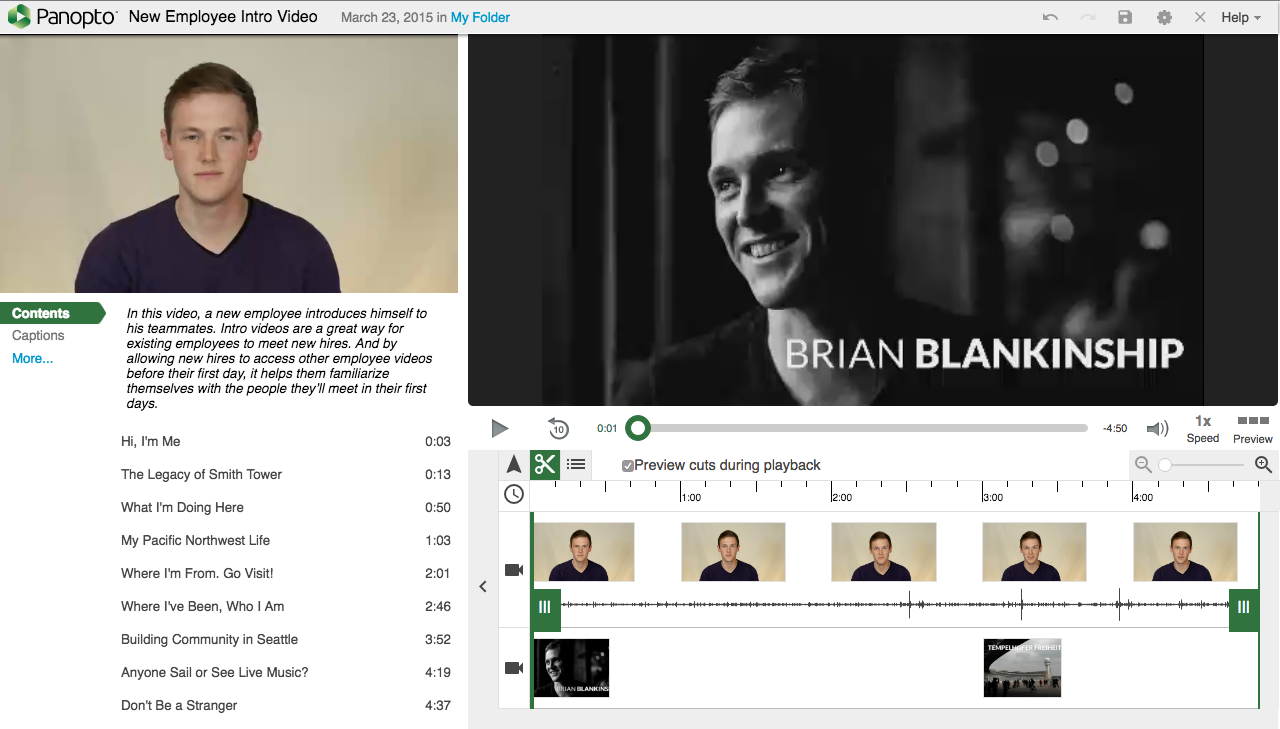Undo the last edit

1050,17
